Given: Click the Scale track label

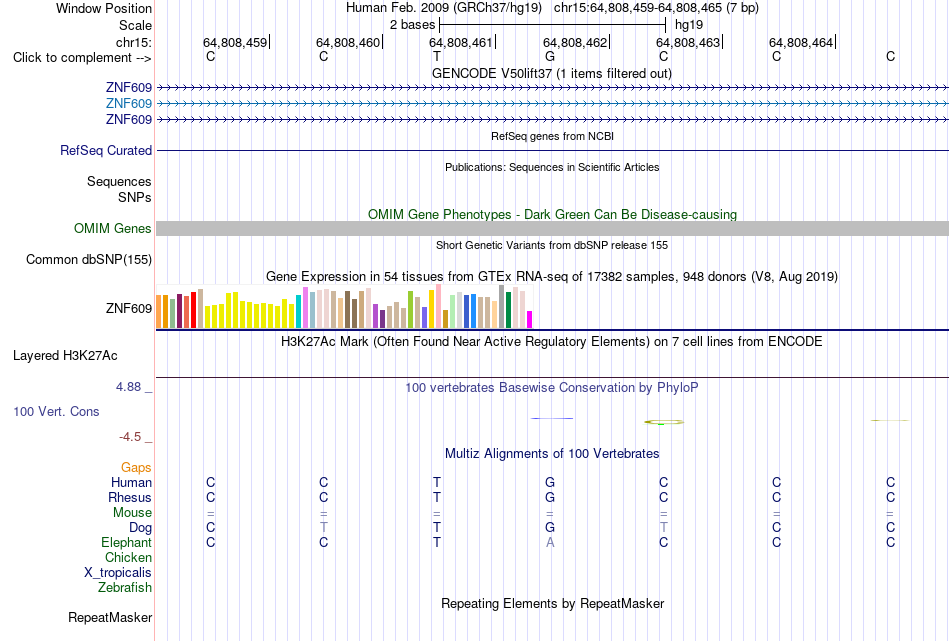Looking at the screenshot, I should pyautogui.click(x=135, y=25).
